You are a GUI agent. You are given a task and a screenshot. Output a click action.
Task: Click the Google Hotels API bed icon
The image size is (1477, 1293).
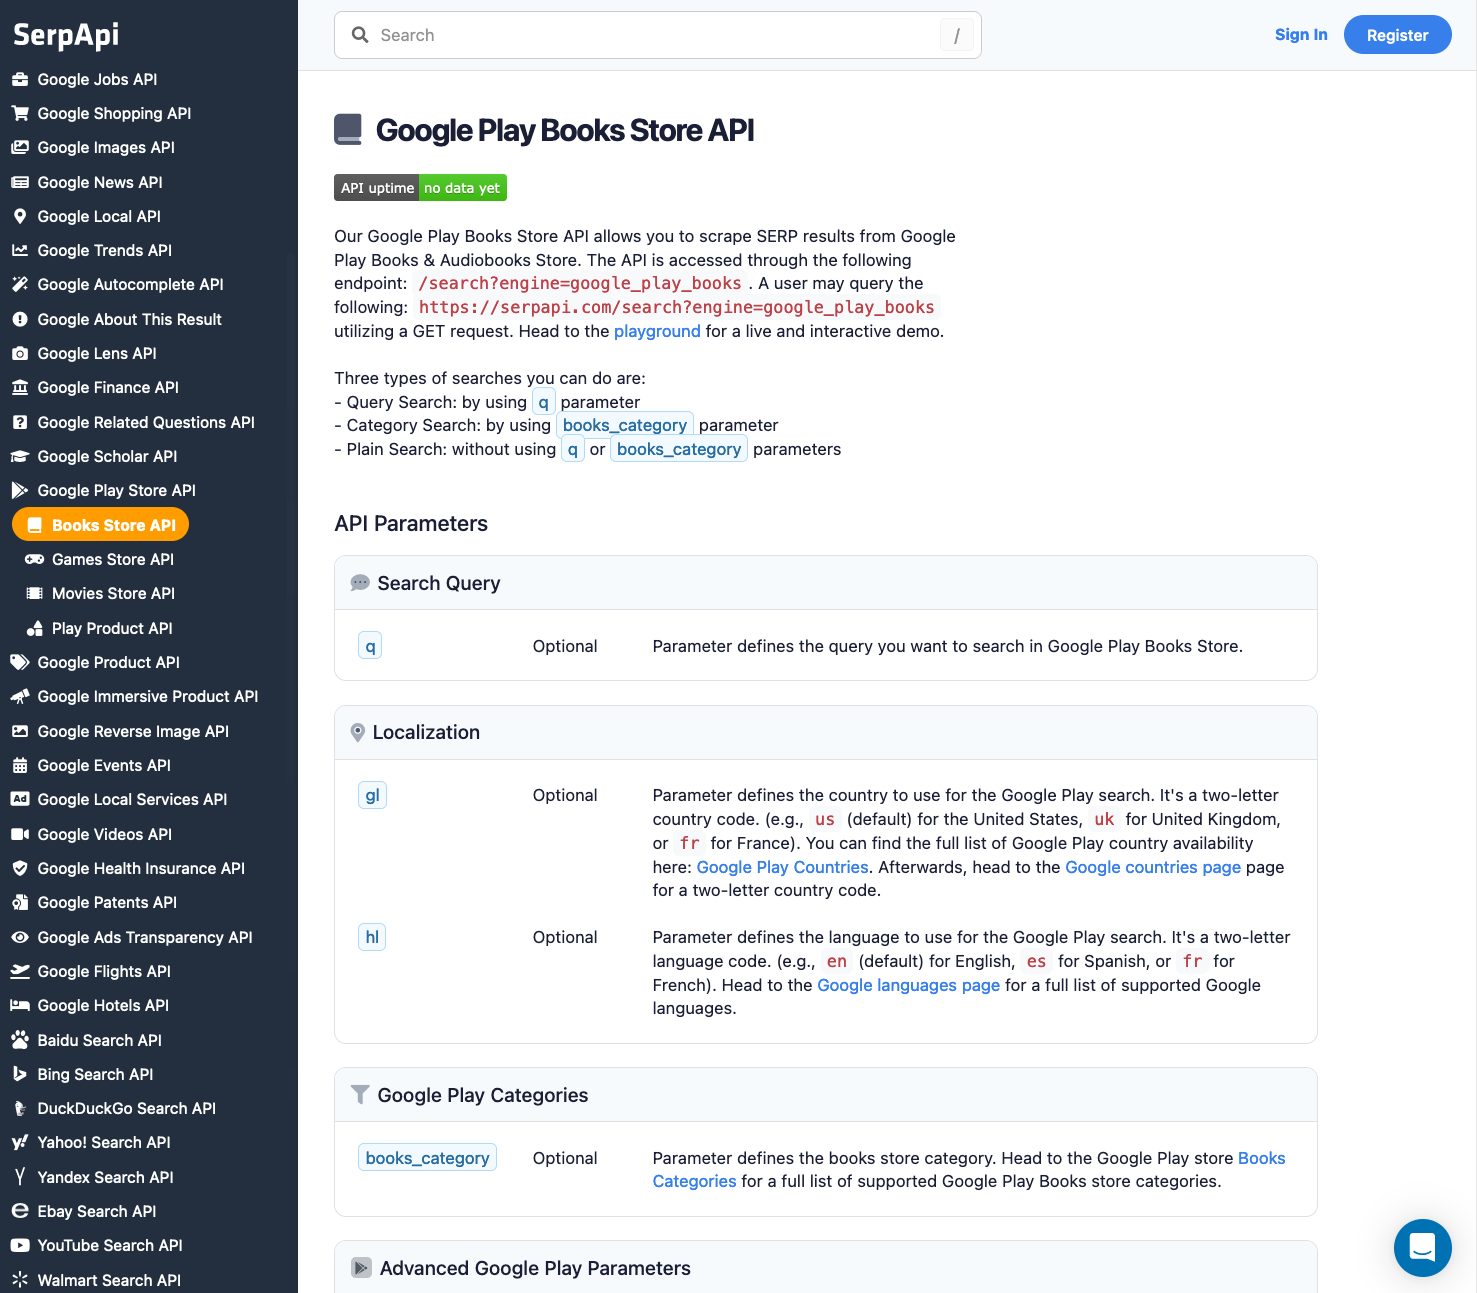[20, 1005]
